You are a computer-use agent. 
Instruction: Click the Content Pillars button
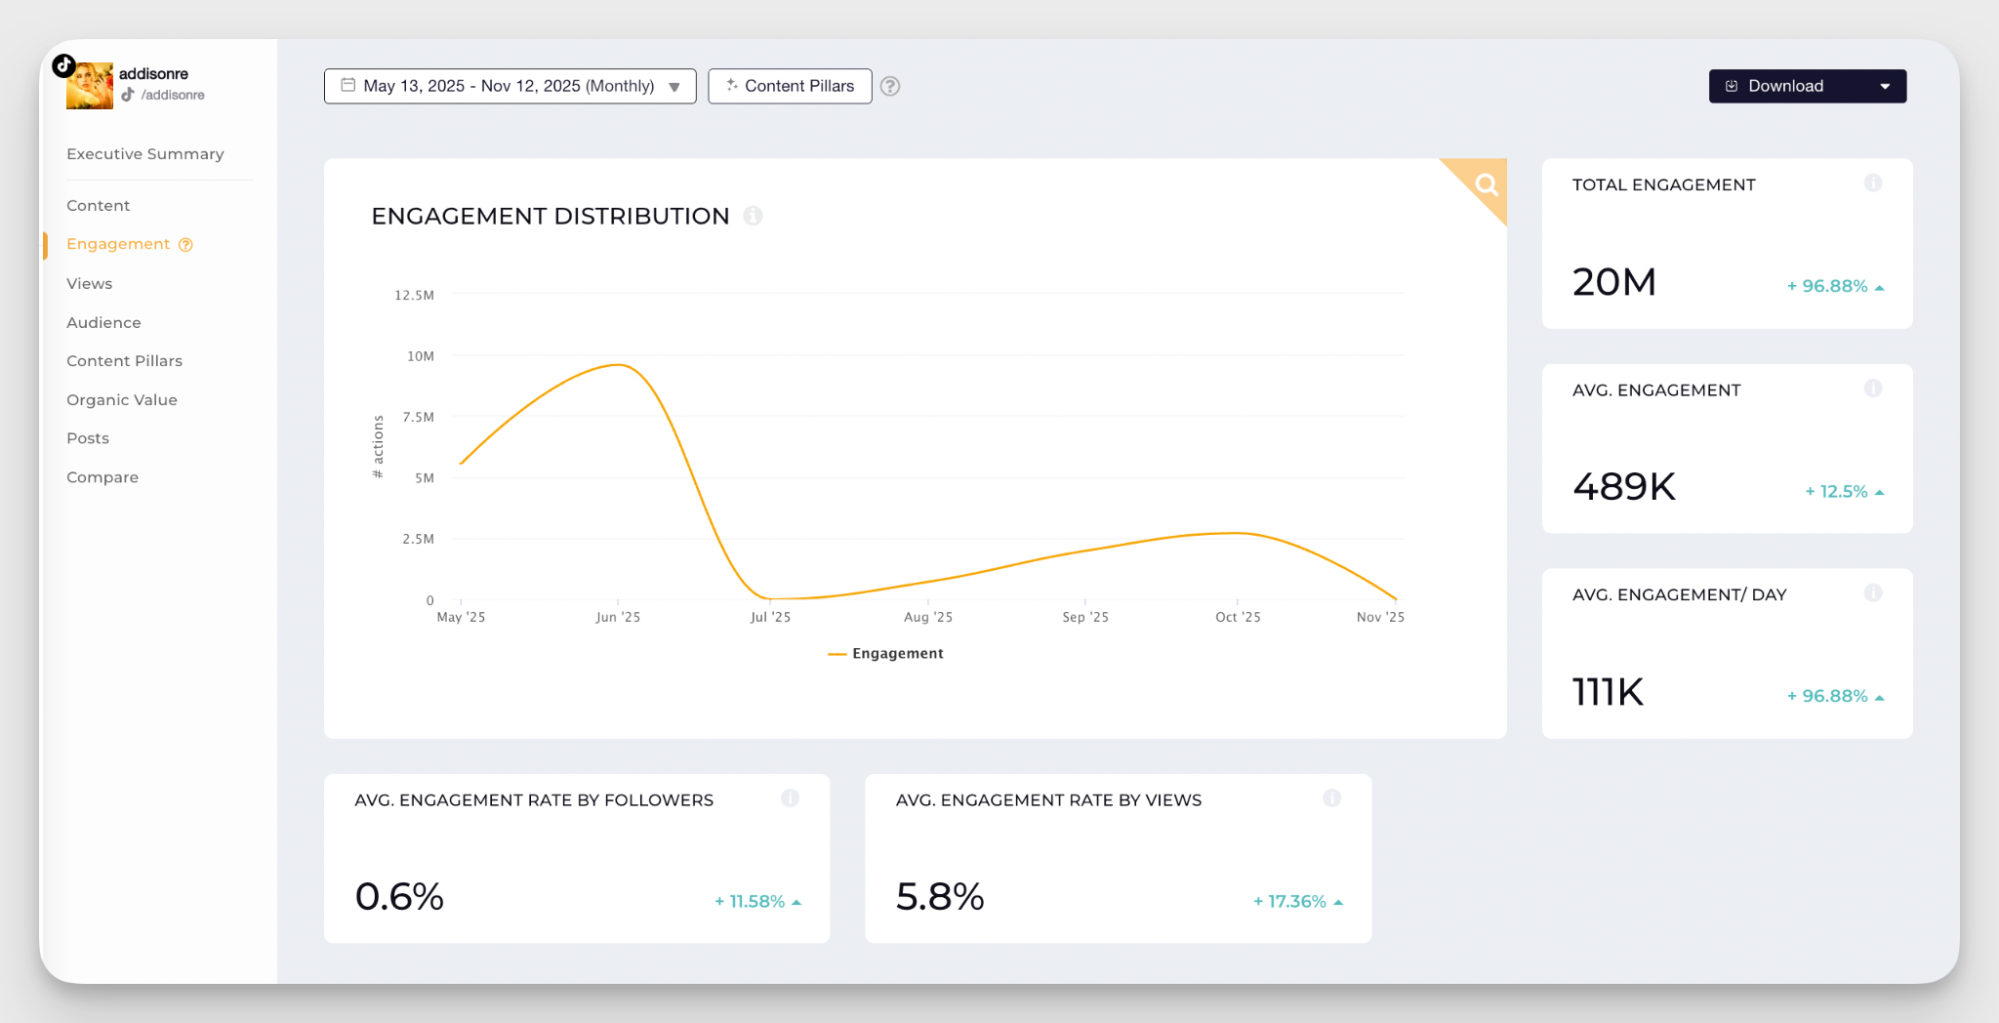[x=790, y=86]
